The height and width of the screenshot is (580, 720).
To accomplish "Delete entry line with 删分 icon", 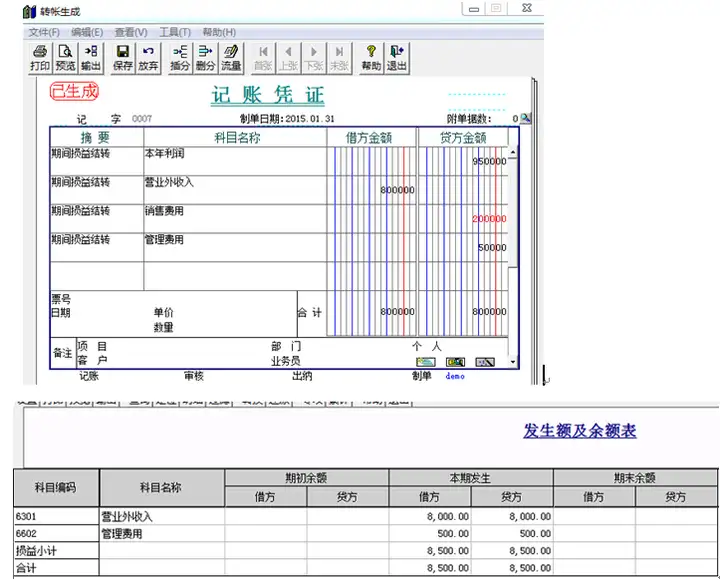I will tap(205, 58).
